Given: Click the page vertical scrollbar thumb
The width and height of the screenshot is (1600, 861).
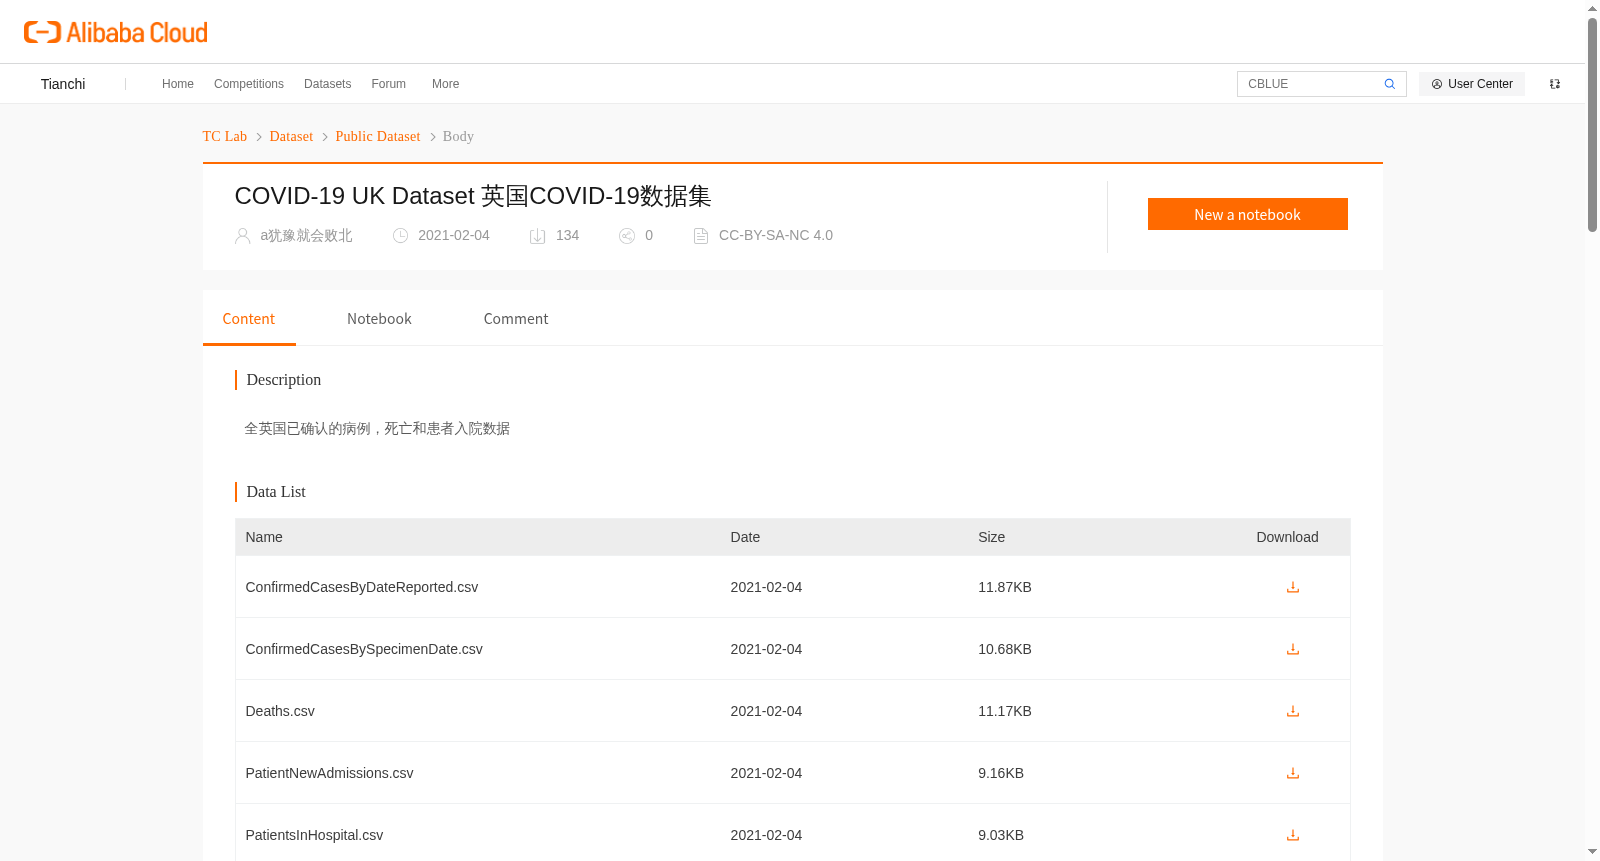Looking at the screenshot, I should click(x=1592, y=125).
